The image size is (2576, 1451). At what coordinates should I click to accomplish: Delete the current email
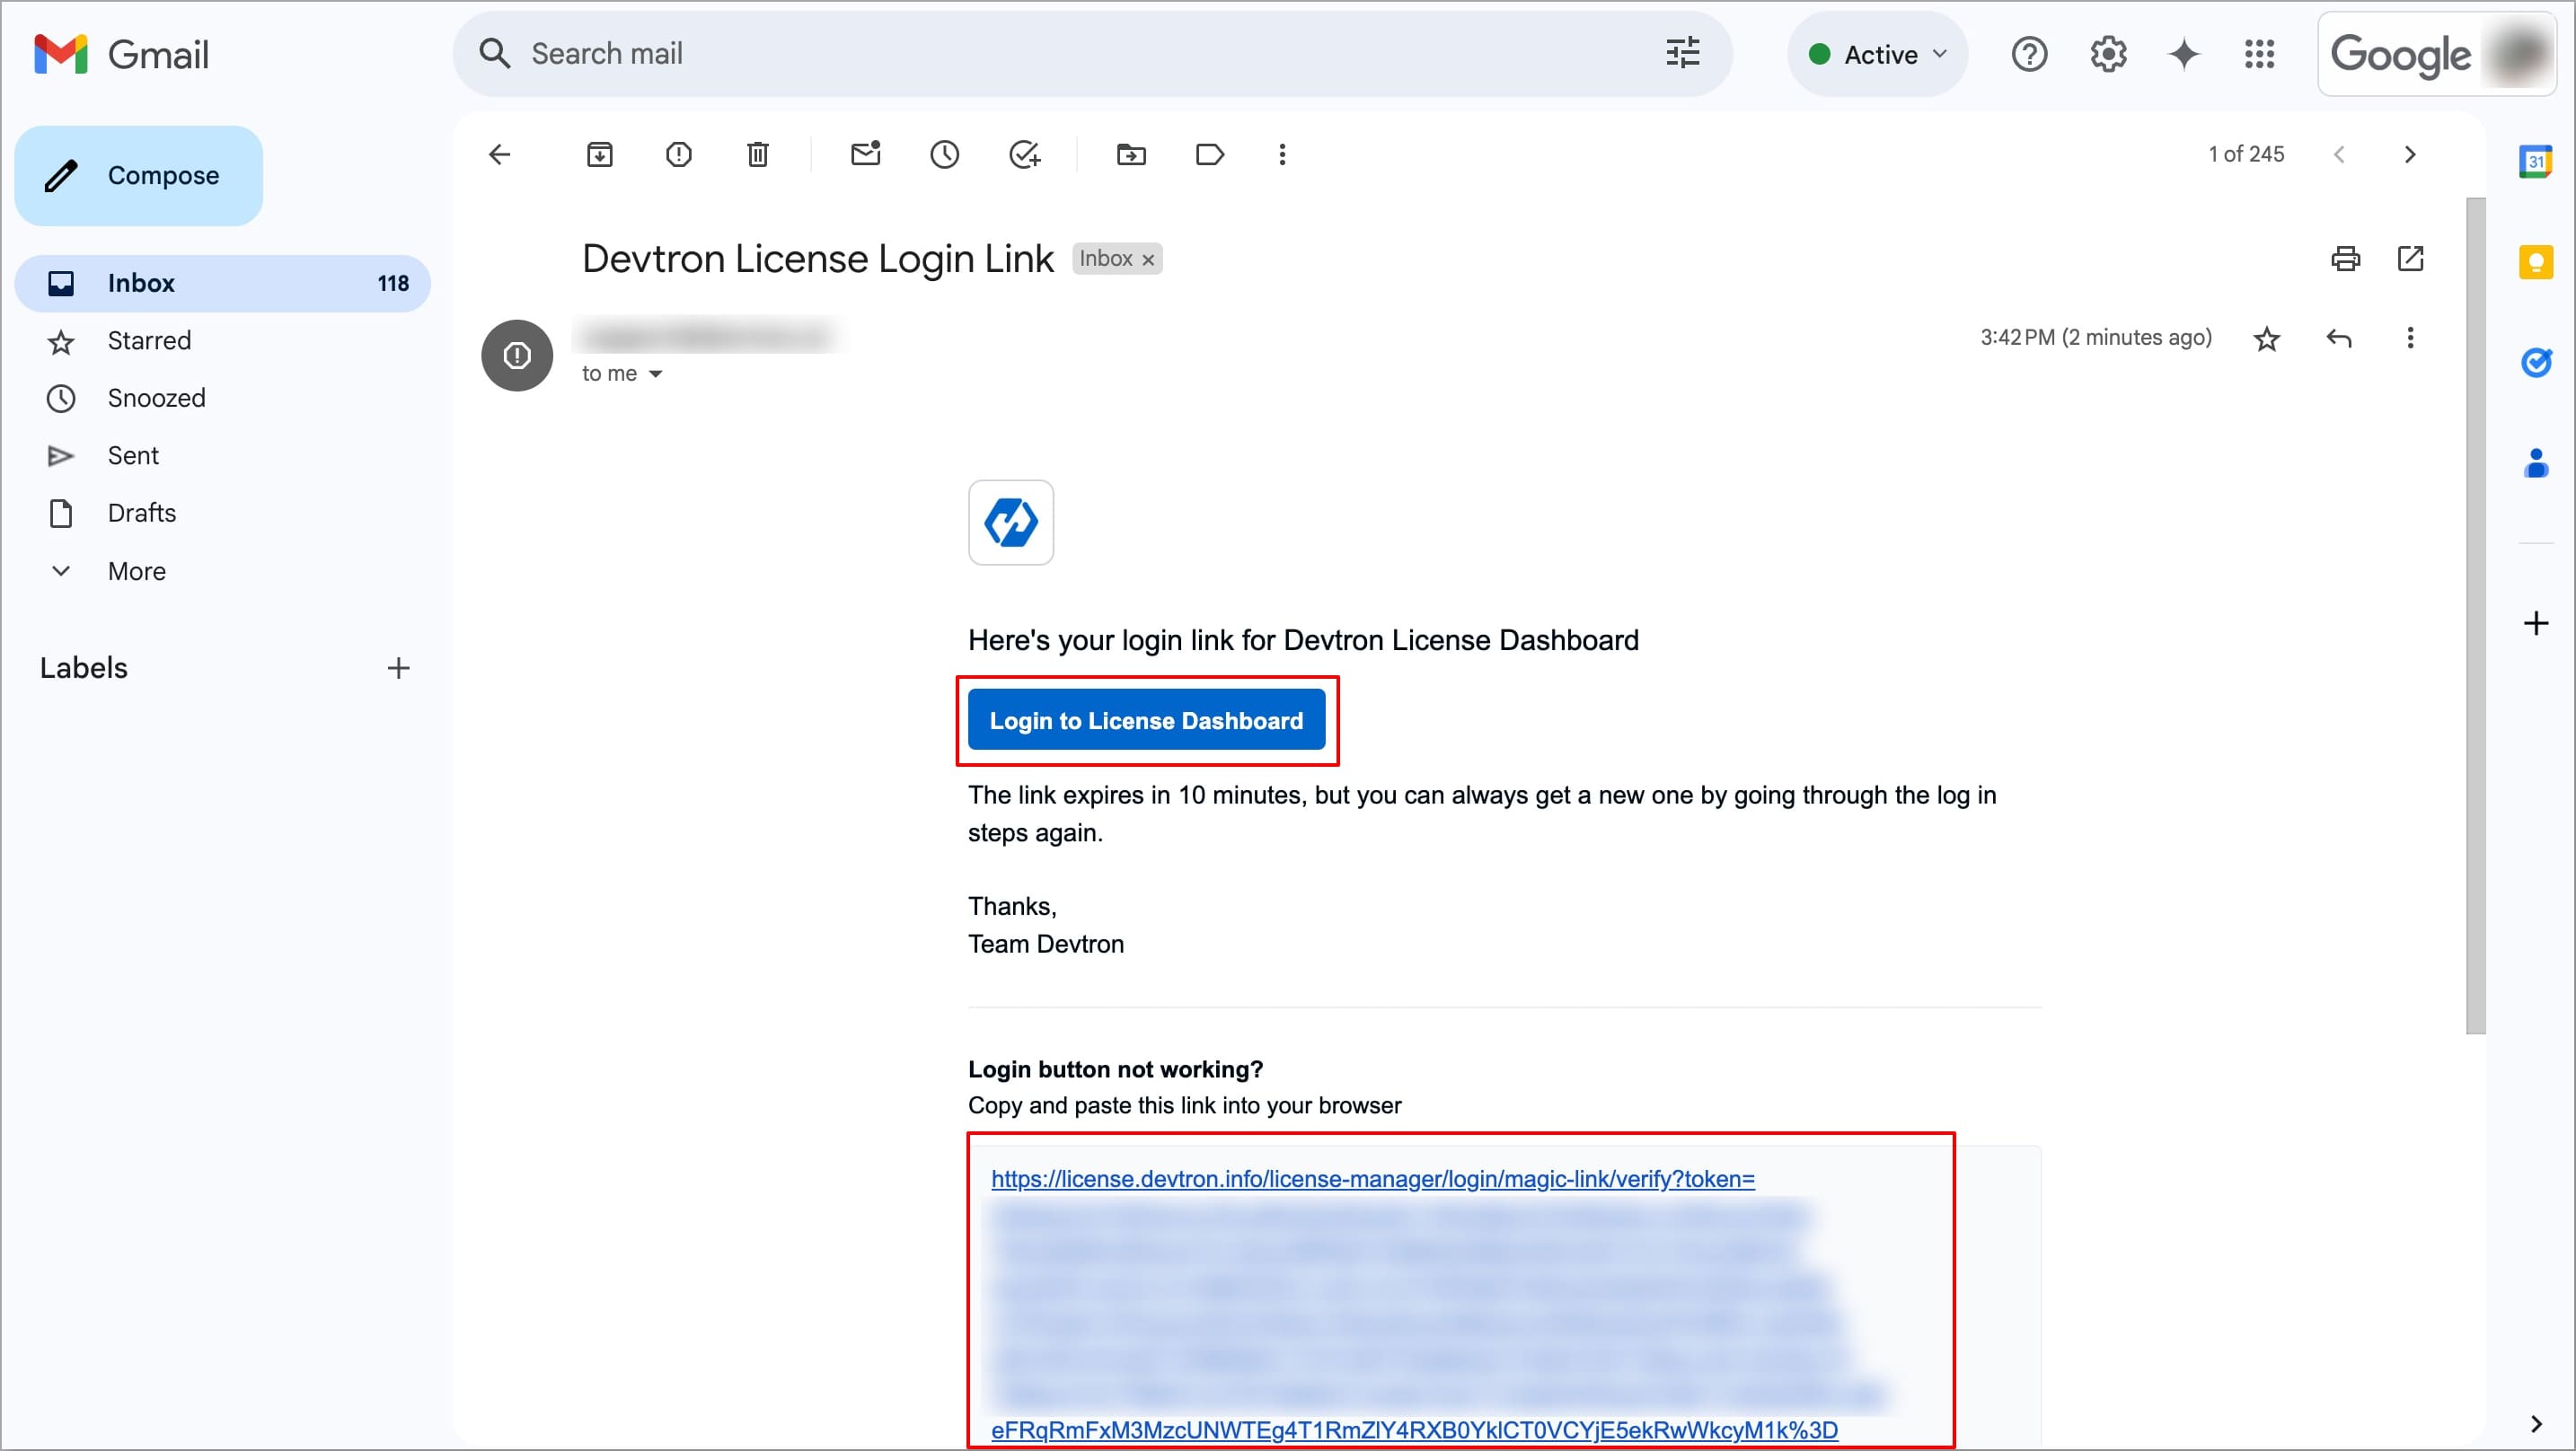click(757, 154)
